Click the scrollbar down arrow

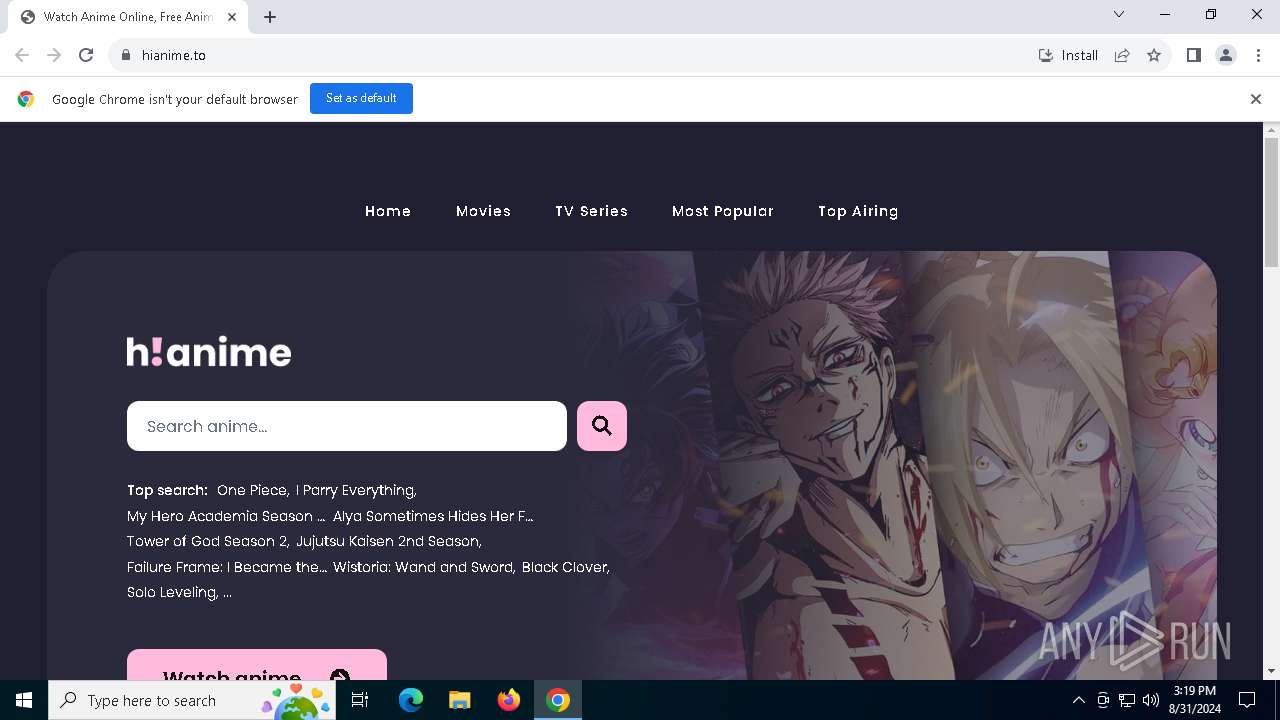(x=1272, y=671)
